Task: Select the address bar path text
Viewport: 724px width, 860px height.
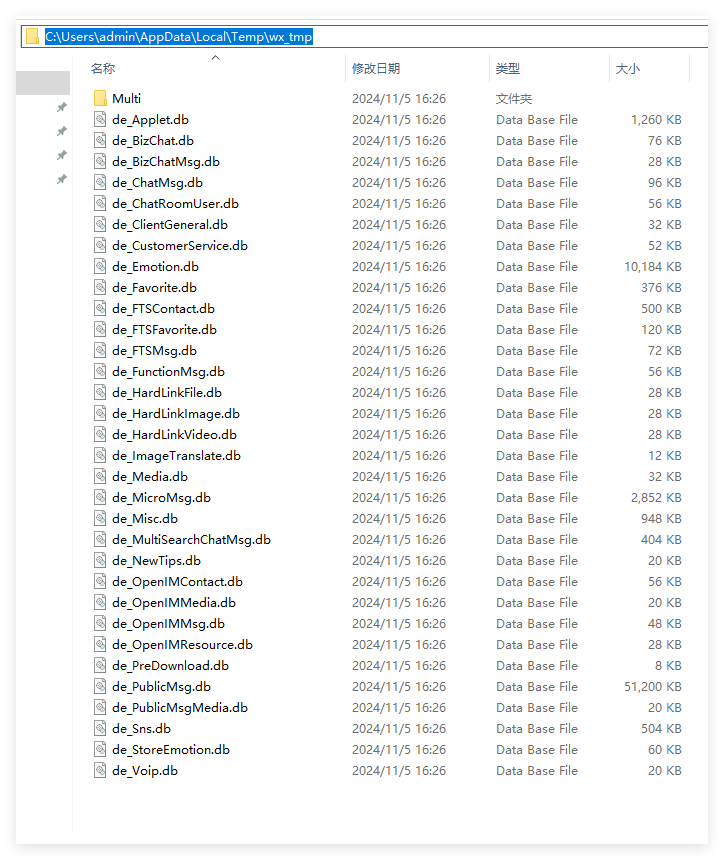Action: click(179, 37)
